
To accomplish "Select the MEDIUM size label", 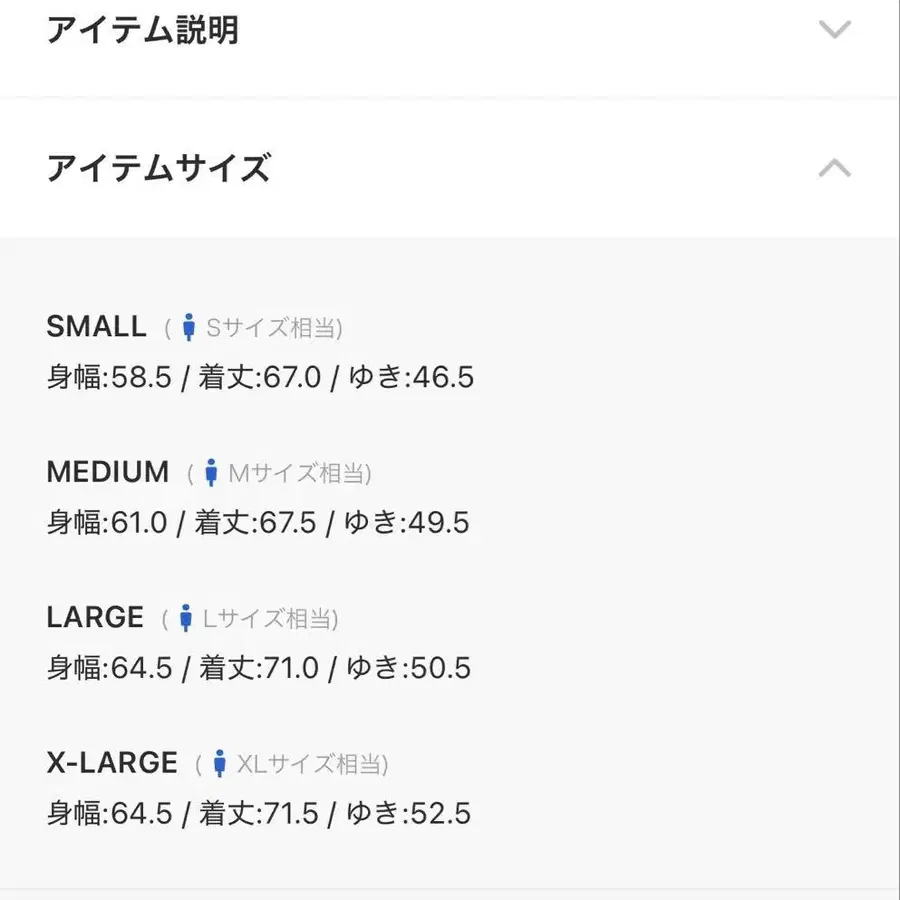I will click(x=108, y=472).
